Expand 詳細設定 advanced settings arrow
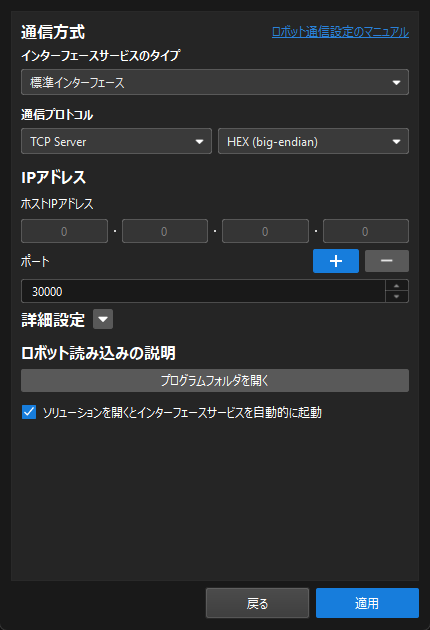This screenshot has width=430, height=630. [103, 319]
